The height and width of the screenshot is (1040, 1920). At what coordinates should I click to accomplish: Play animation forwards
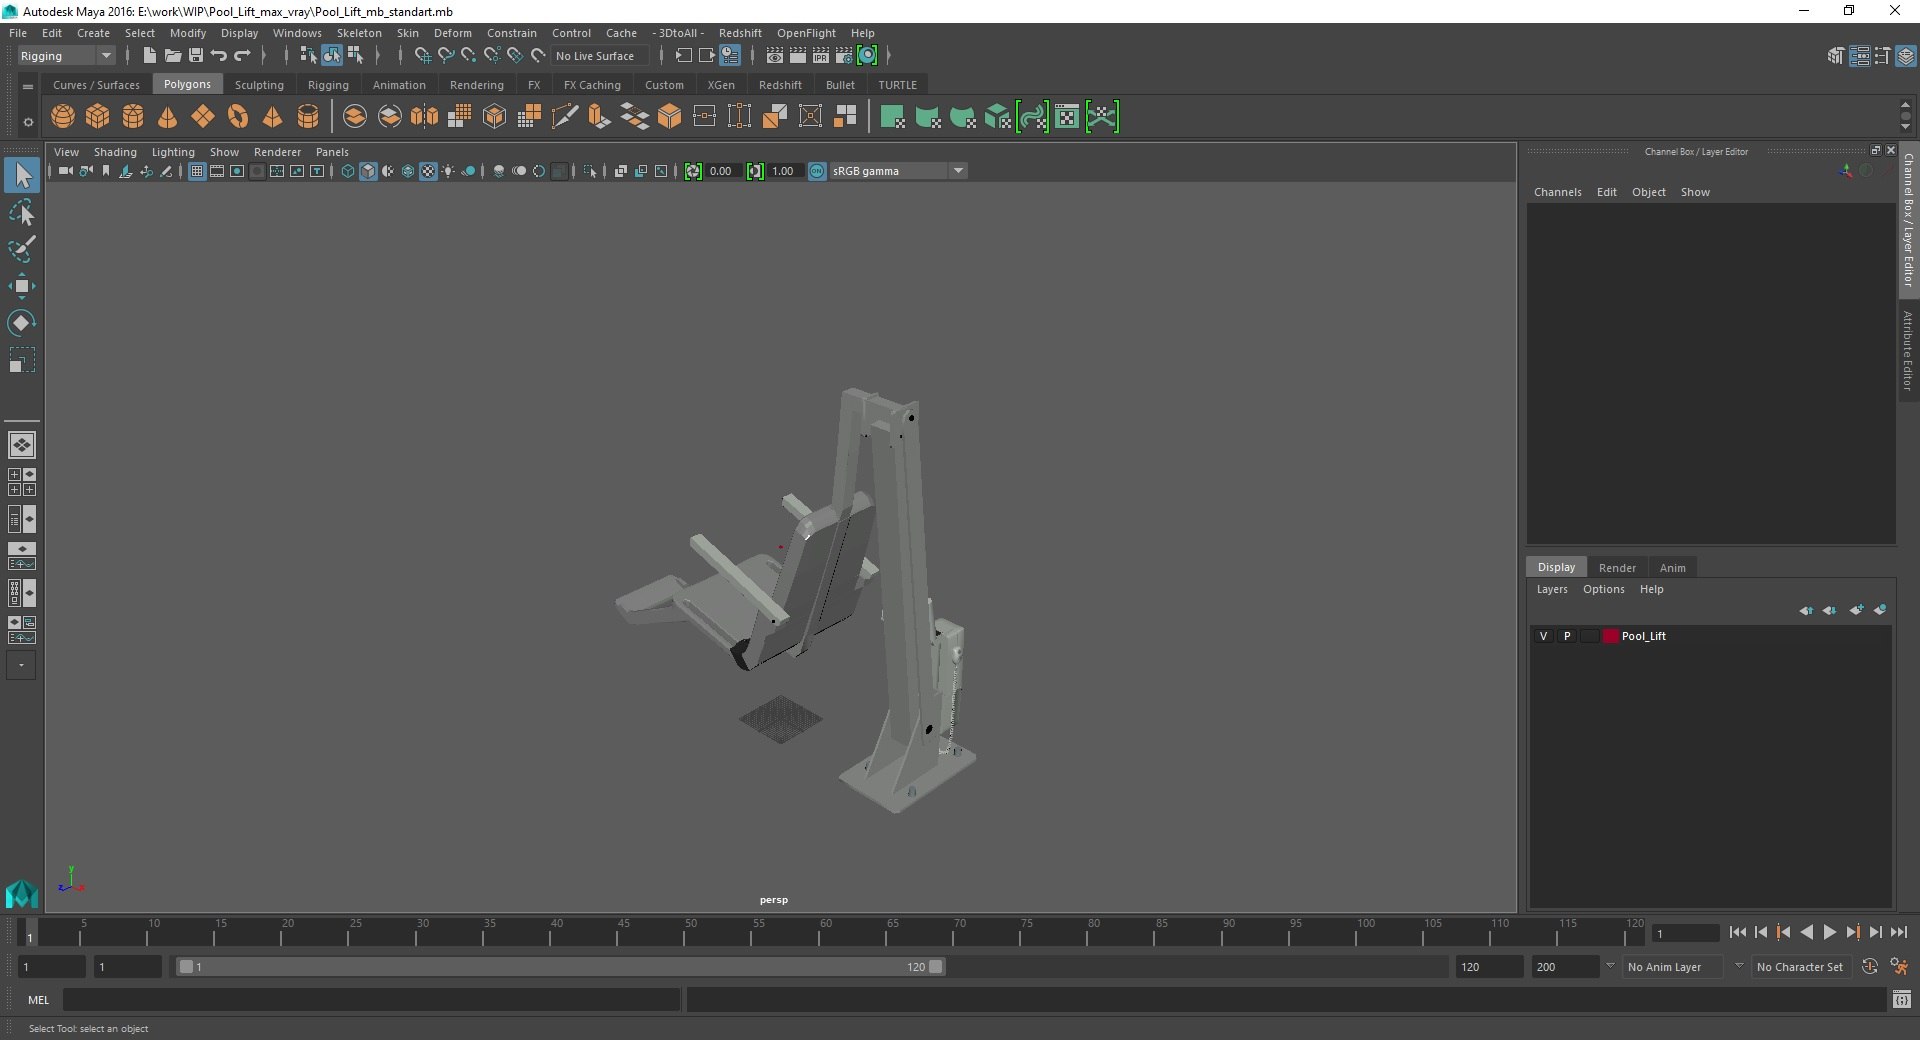tap(1829, 932)
